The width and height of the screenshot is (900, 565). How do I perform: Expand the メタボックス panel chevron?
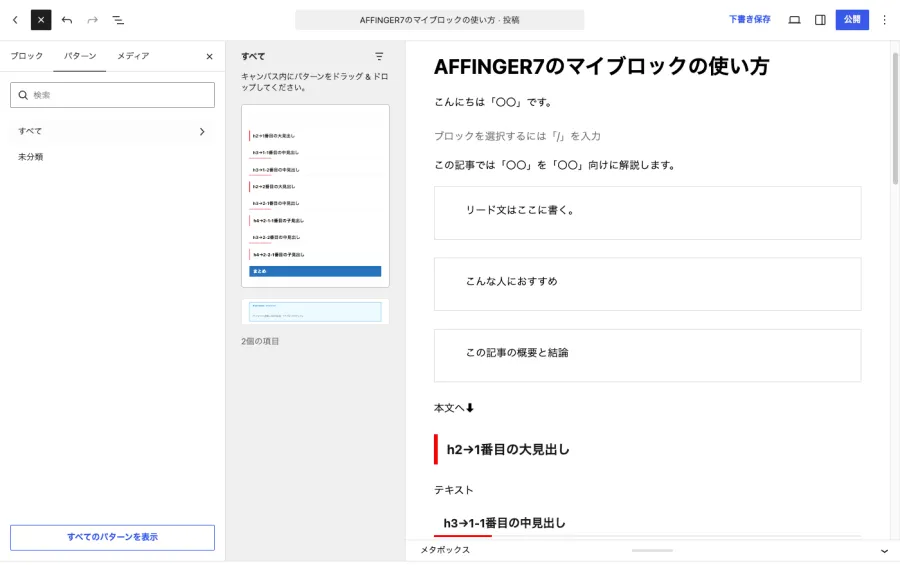884,551
